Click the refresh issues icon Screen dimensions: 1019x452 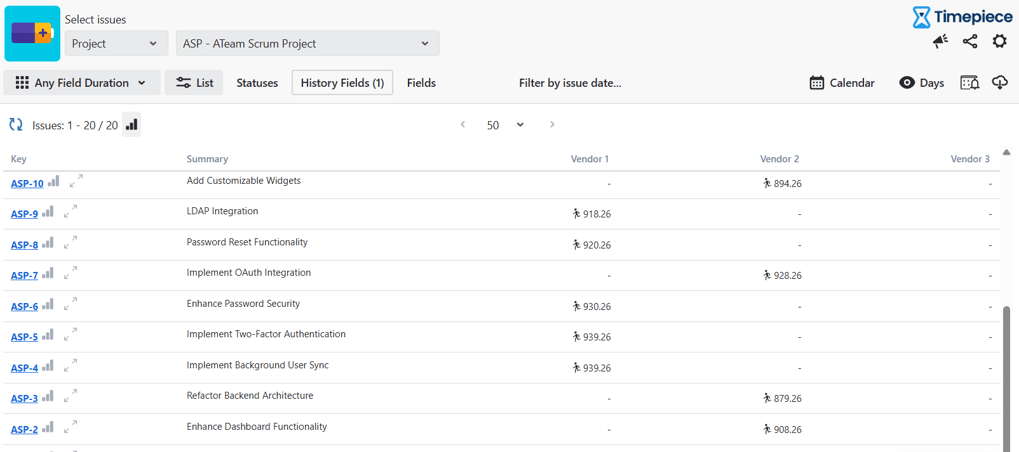click(x=16, y=125)
